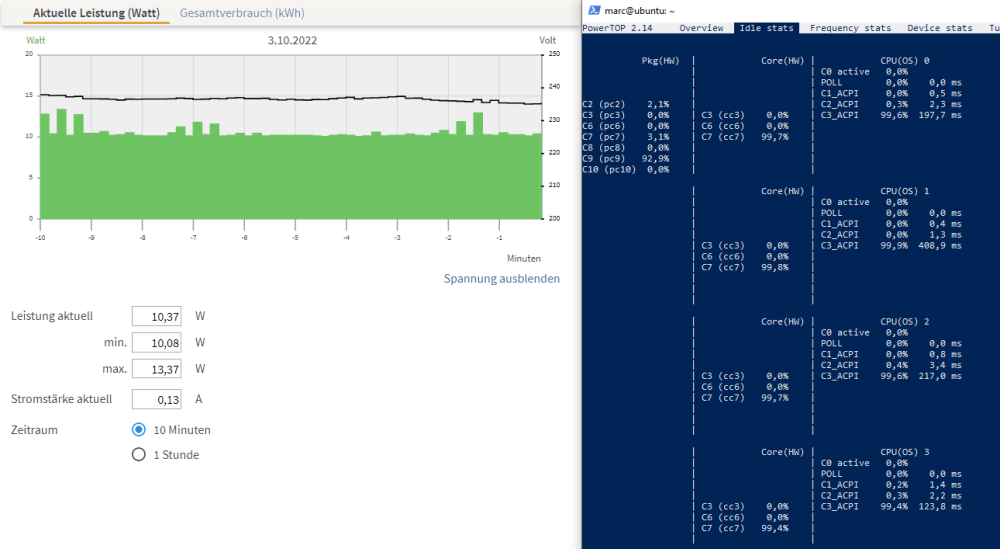Screen dimensions: 1000x549
Task: Switch to Aktuelle Leistung (Watt) tab
Action: click(x=96, y=13)
